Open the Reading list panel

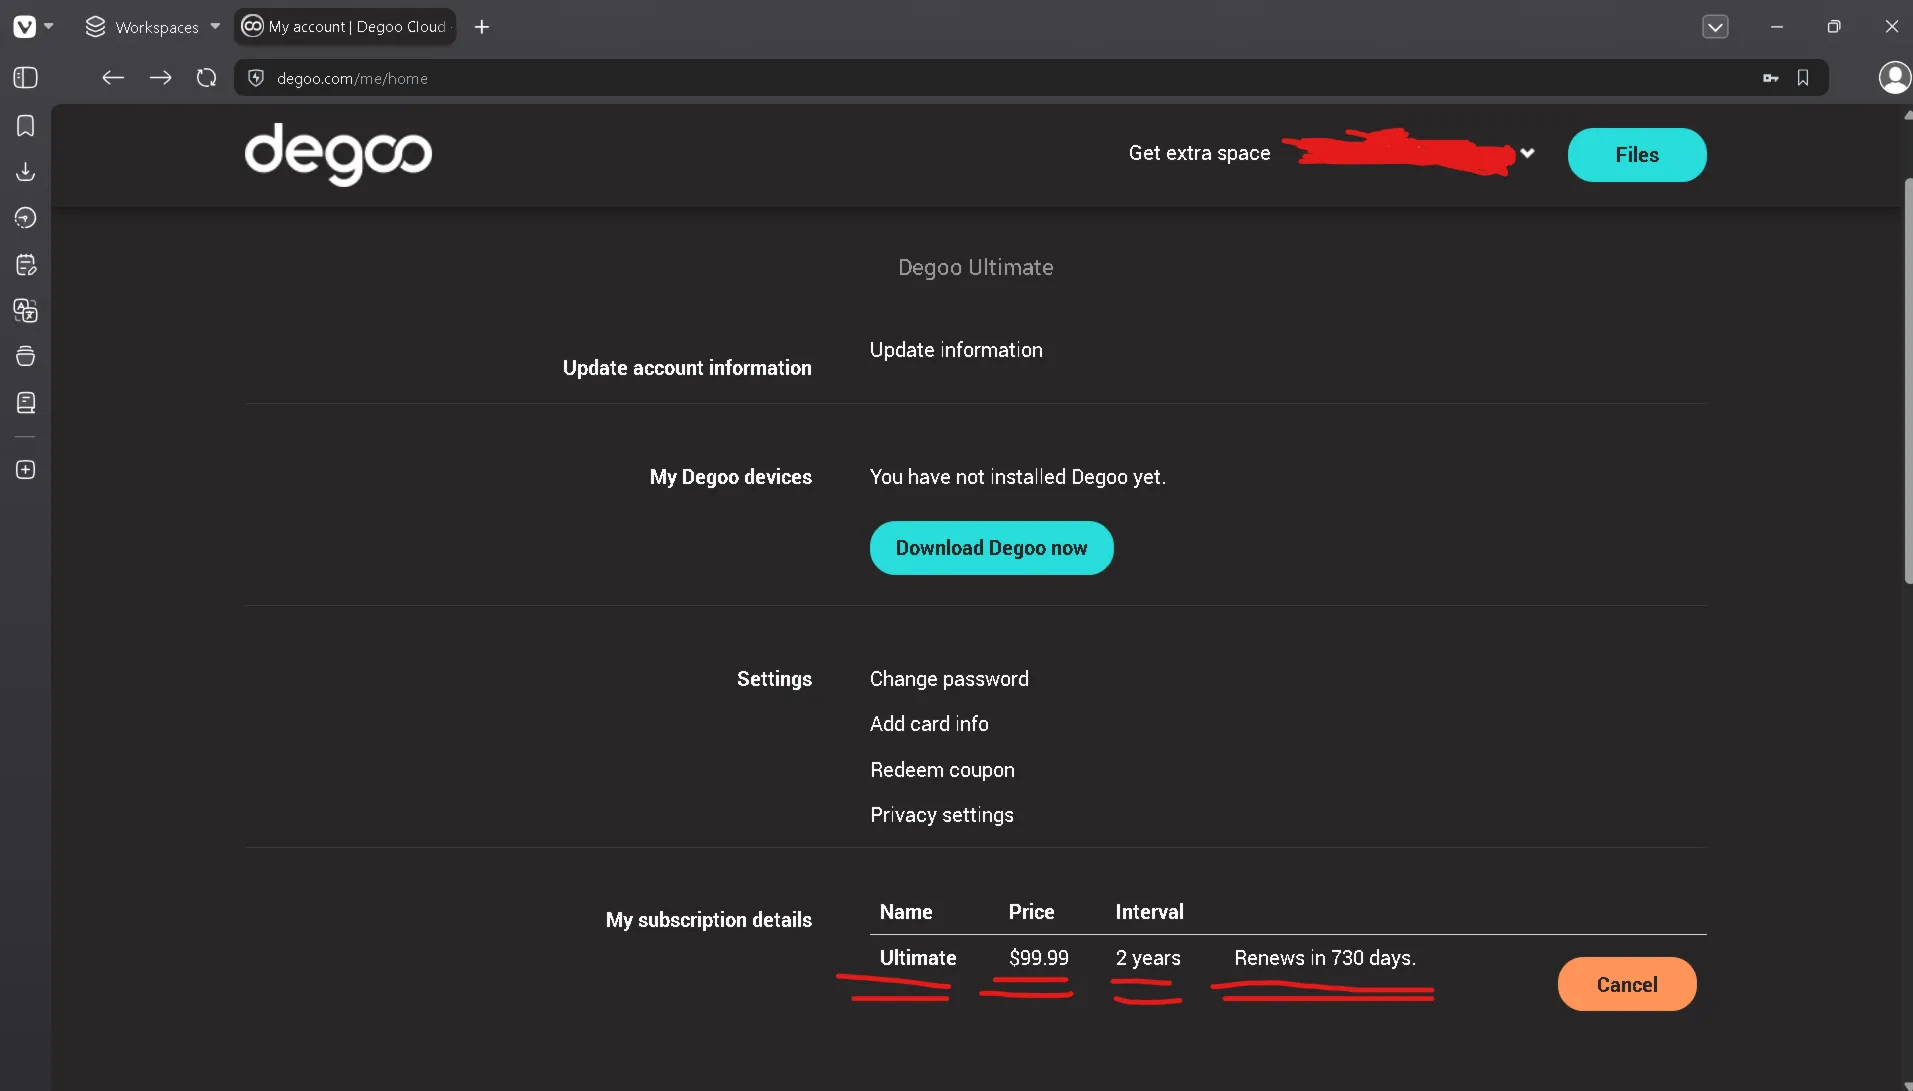point(26,403)
